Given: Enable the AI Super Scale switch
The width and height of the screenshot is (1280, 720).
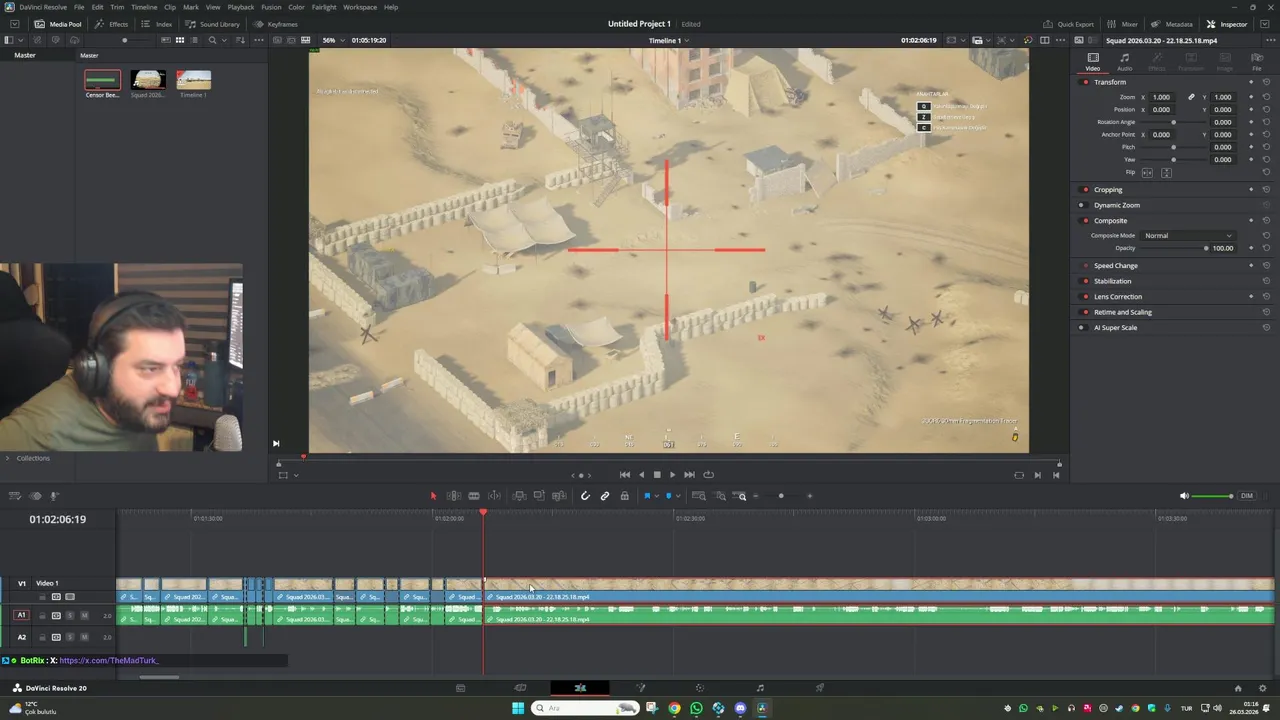Looking at the screenshot, I should 1082,328.
